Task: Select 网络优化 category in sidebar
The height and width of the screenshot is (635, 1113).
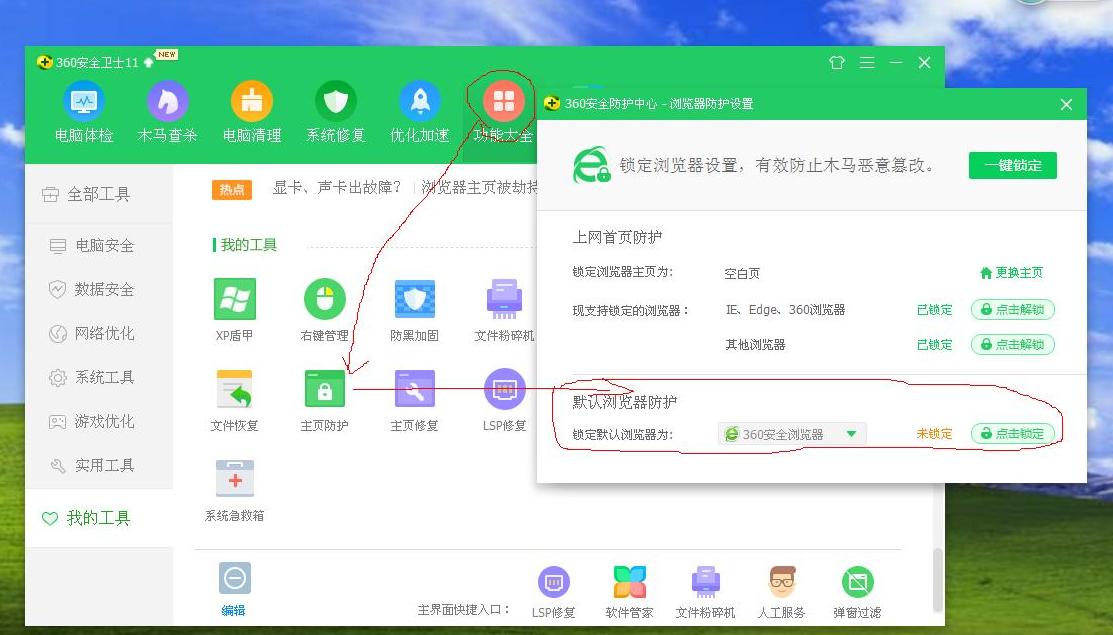Action: (x=99, y=333)
